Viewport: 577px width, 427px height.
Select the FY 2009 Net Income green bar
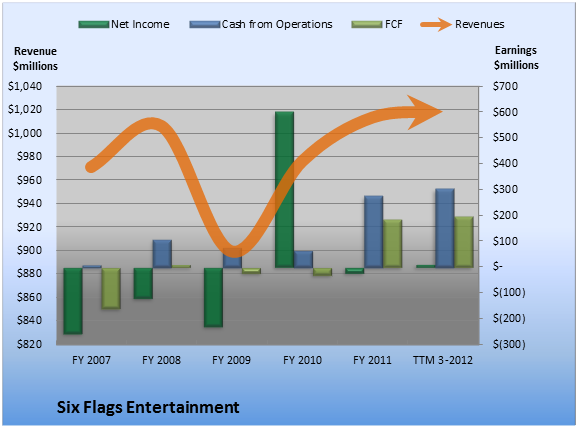click(x=213, y=297)
